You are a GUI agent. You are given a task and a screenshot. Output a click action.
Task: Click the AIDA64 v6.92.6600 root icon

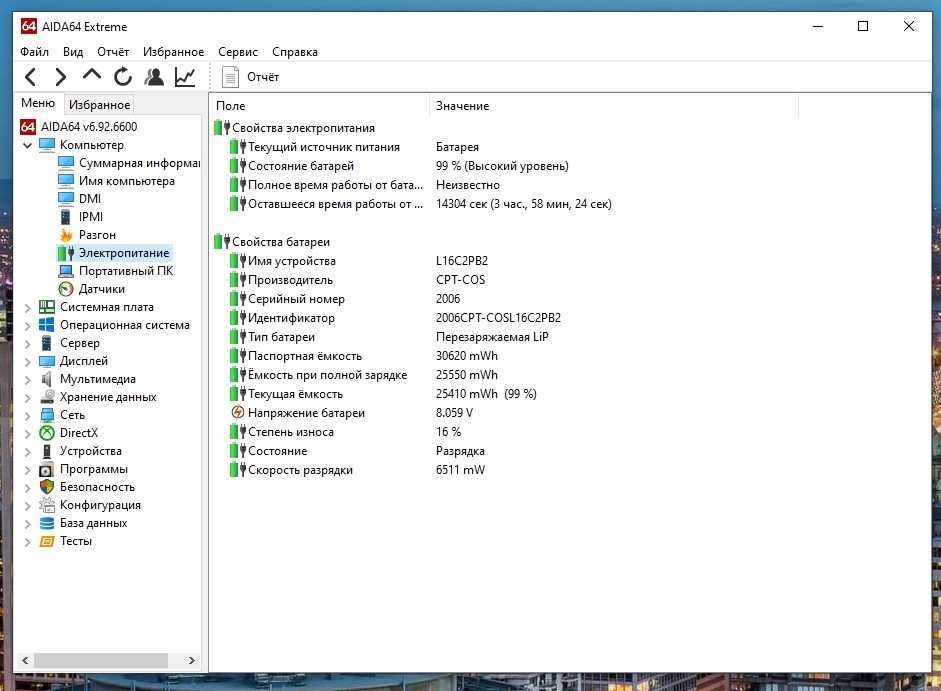pyautogui.click(x=28, y=127)
